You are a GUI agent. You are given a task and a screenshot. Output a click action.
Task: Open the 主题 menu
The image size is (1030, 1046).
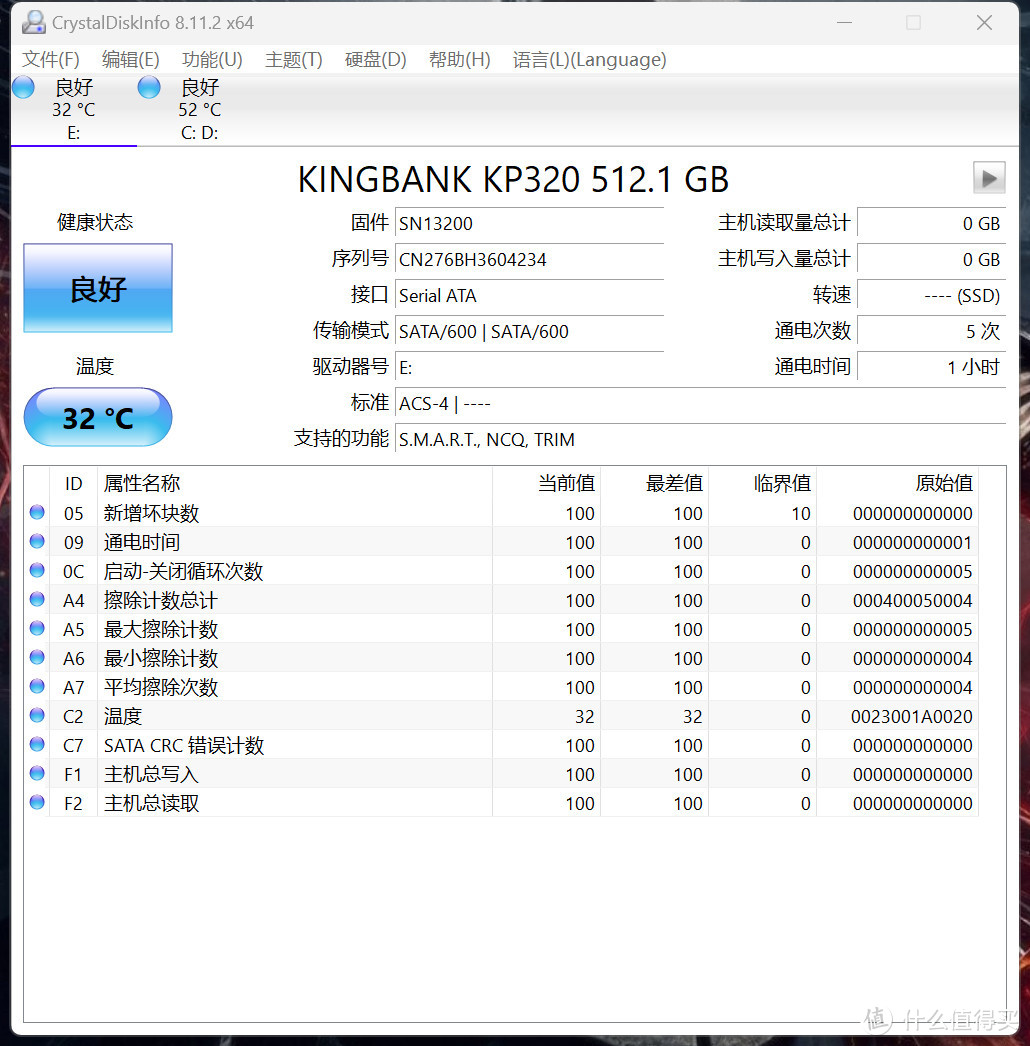[x=292, y=60]
